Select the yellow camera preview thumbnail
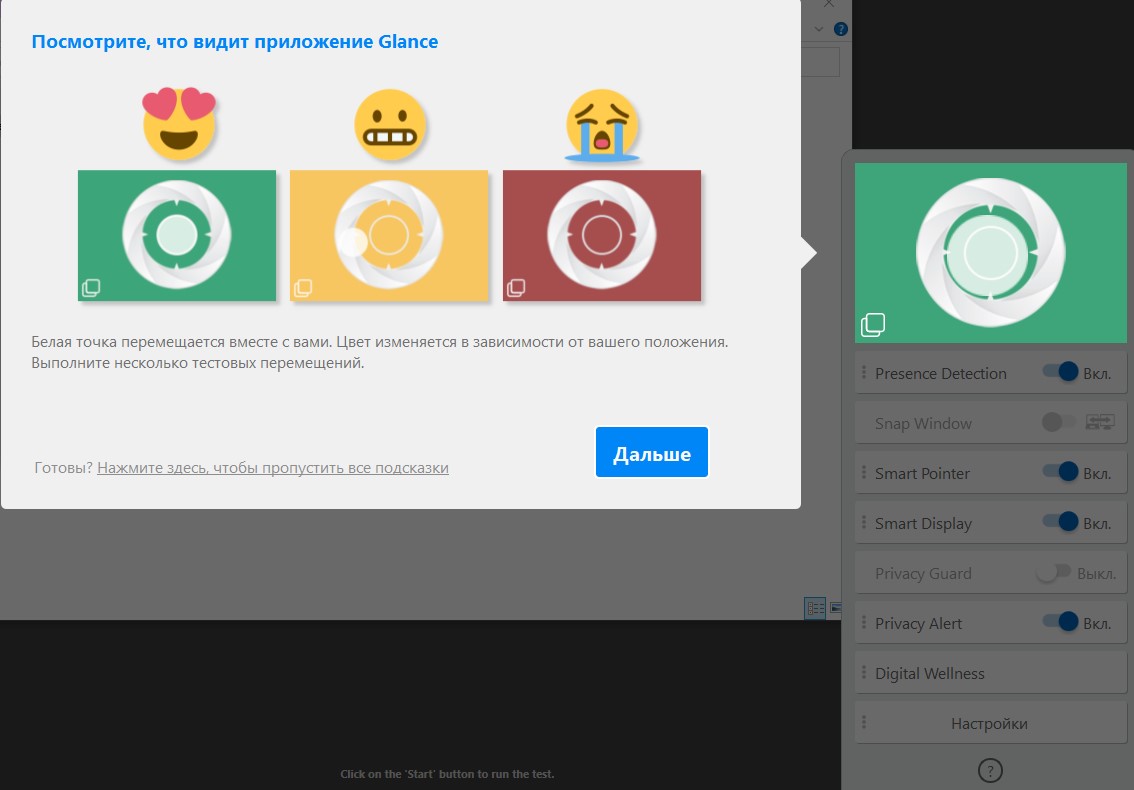 click(389, 235)
